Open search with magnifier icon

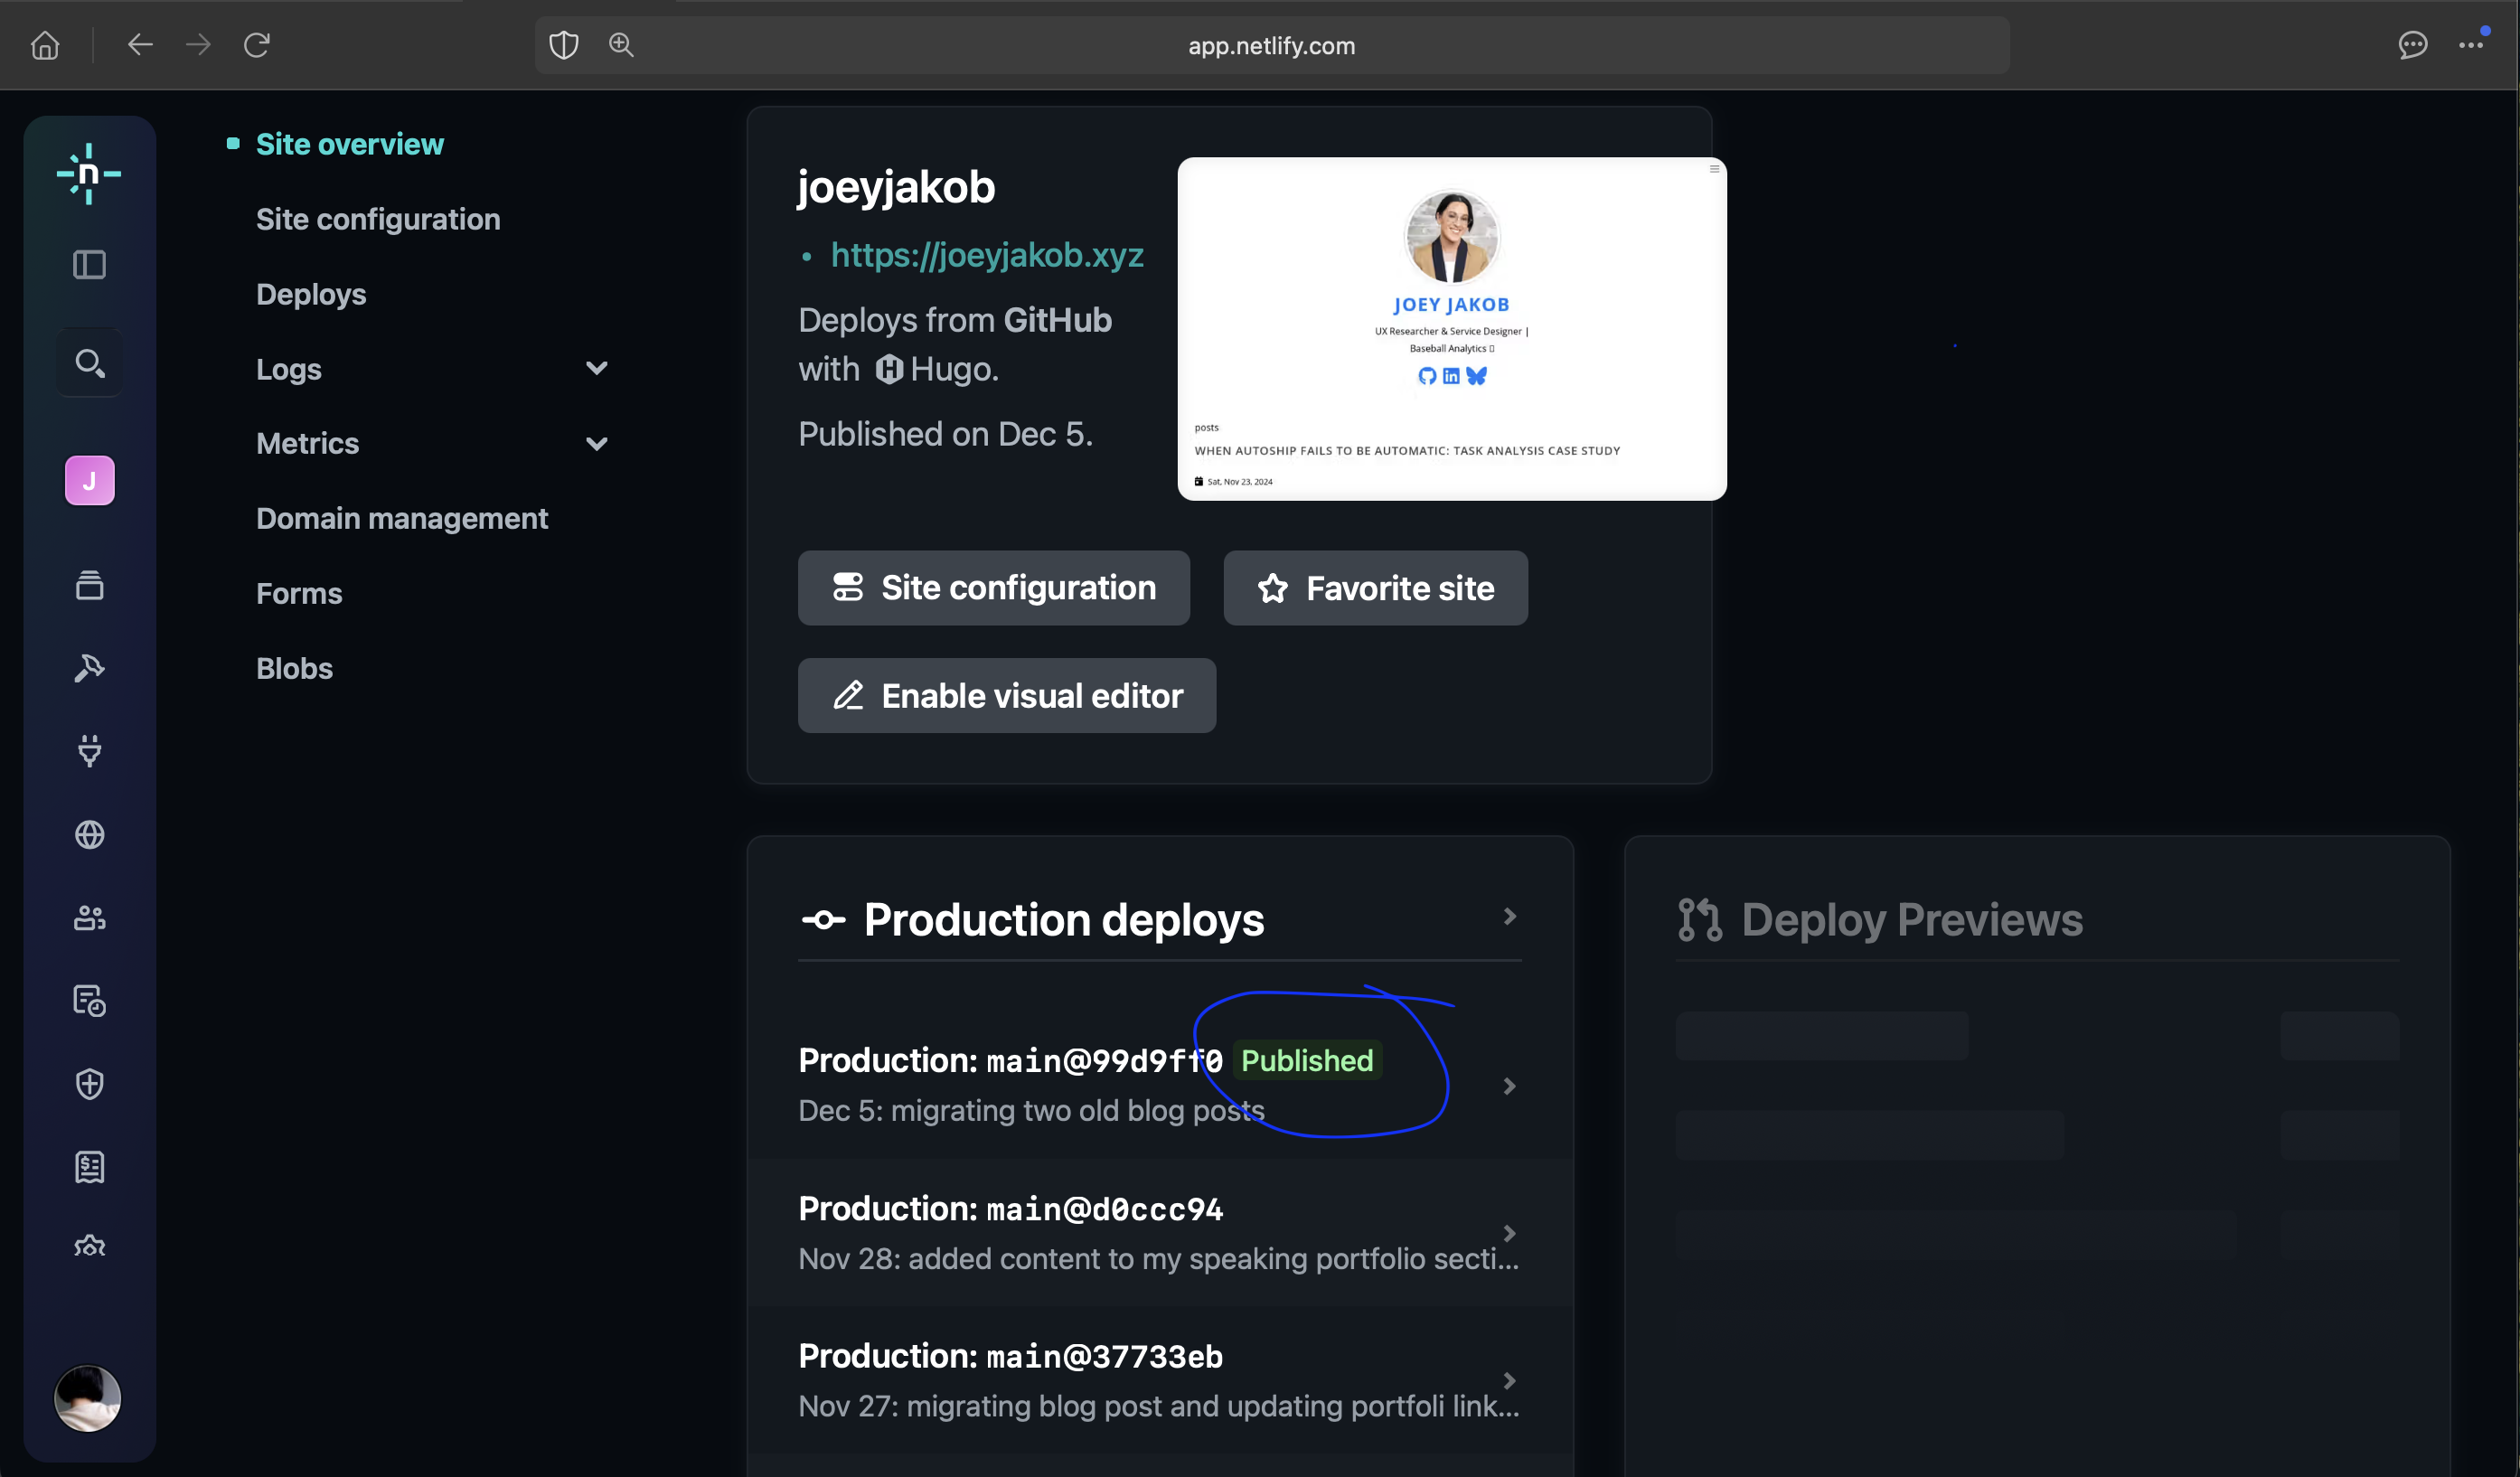pyautogui.click(x=89, y=363)
